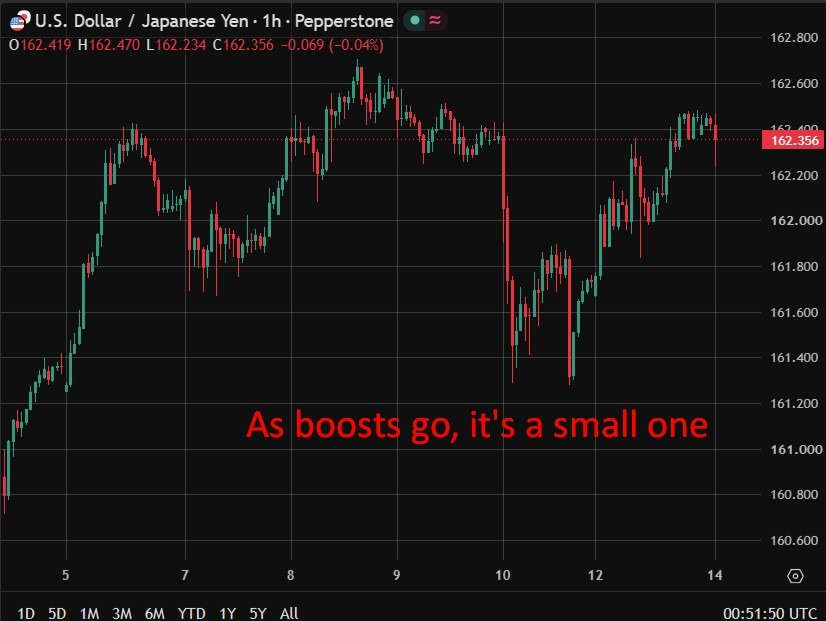Select the 1Y time range

tap(228, 614)
